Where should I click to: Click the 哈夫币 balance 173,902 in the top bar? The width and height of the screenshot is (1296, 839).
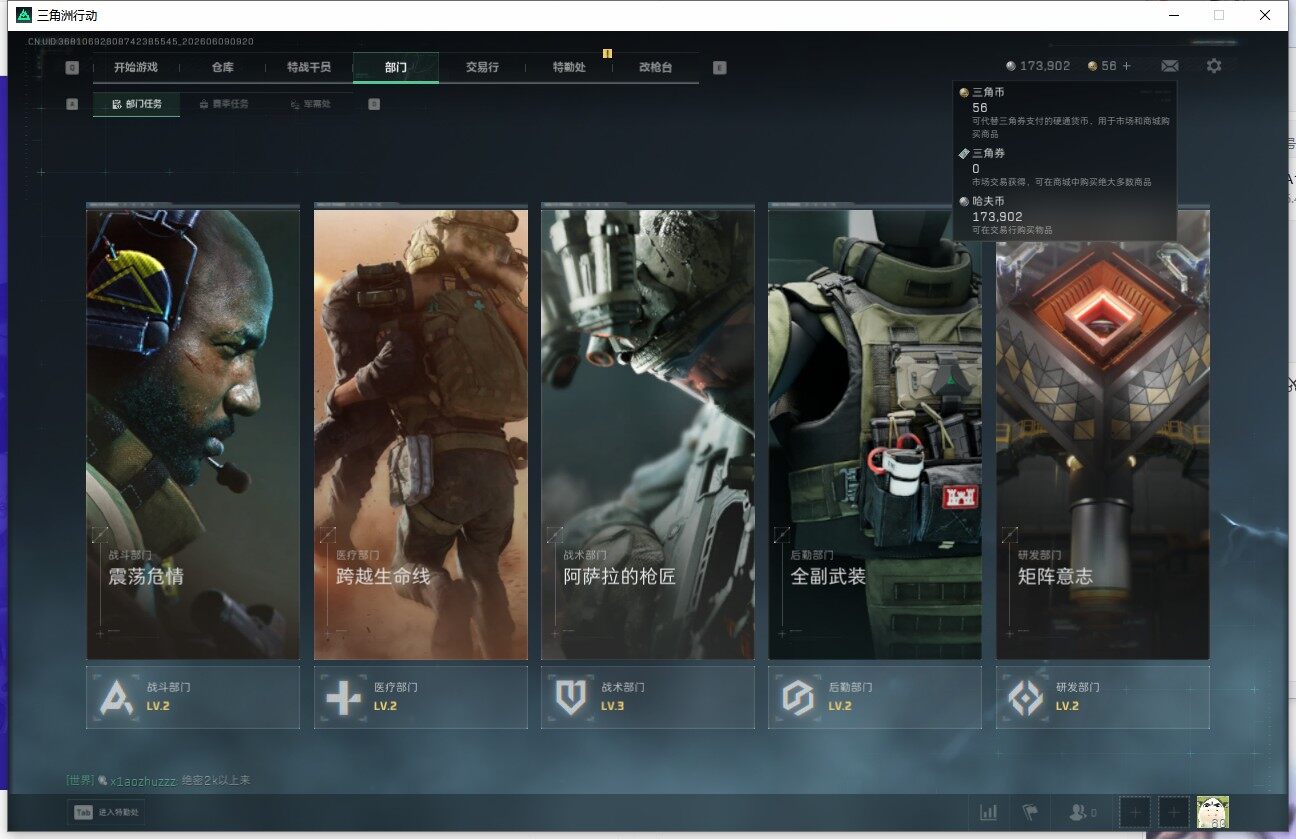point(1038,66)
